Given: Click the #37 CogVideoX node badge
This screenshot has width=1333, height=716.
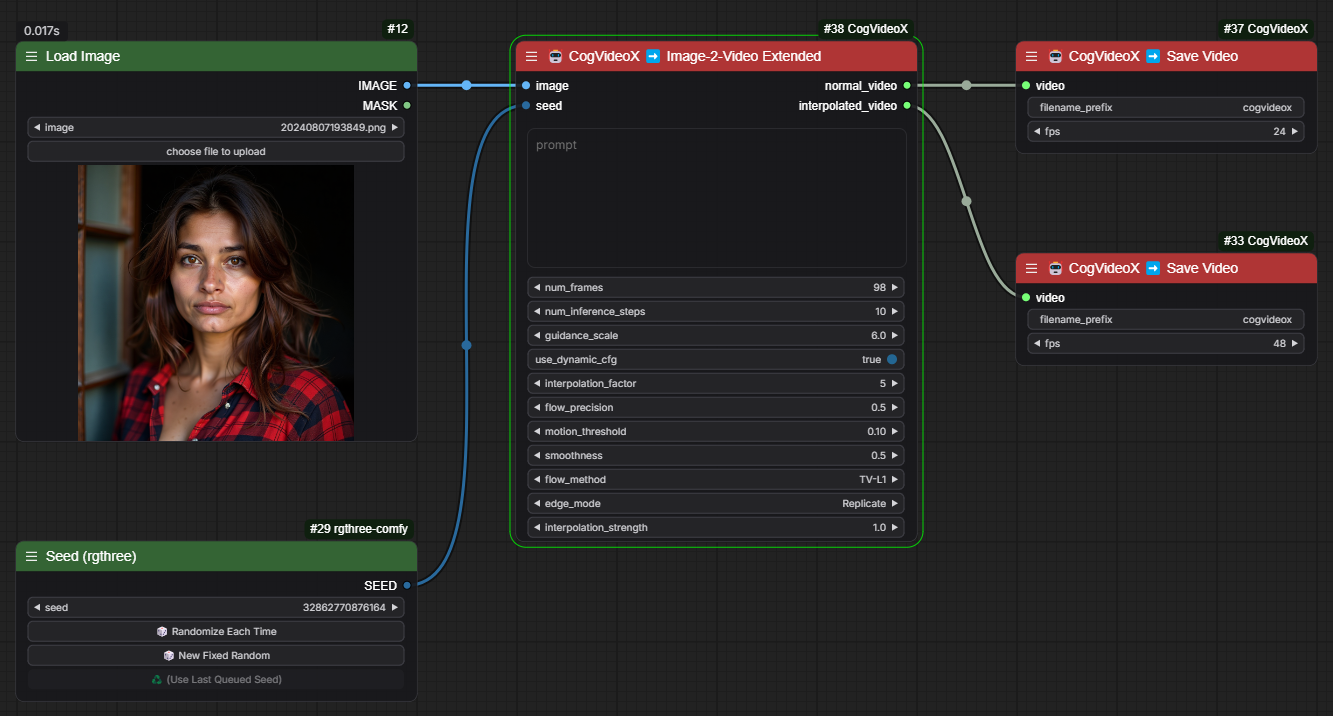Looking at the screenshot, I should pos(1265,29).
